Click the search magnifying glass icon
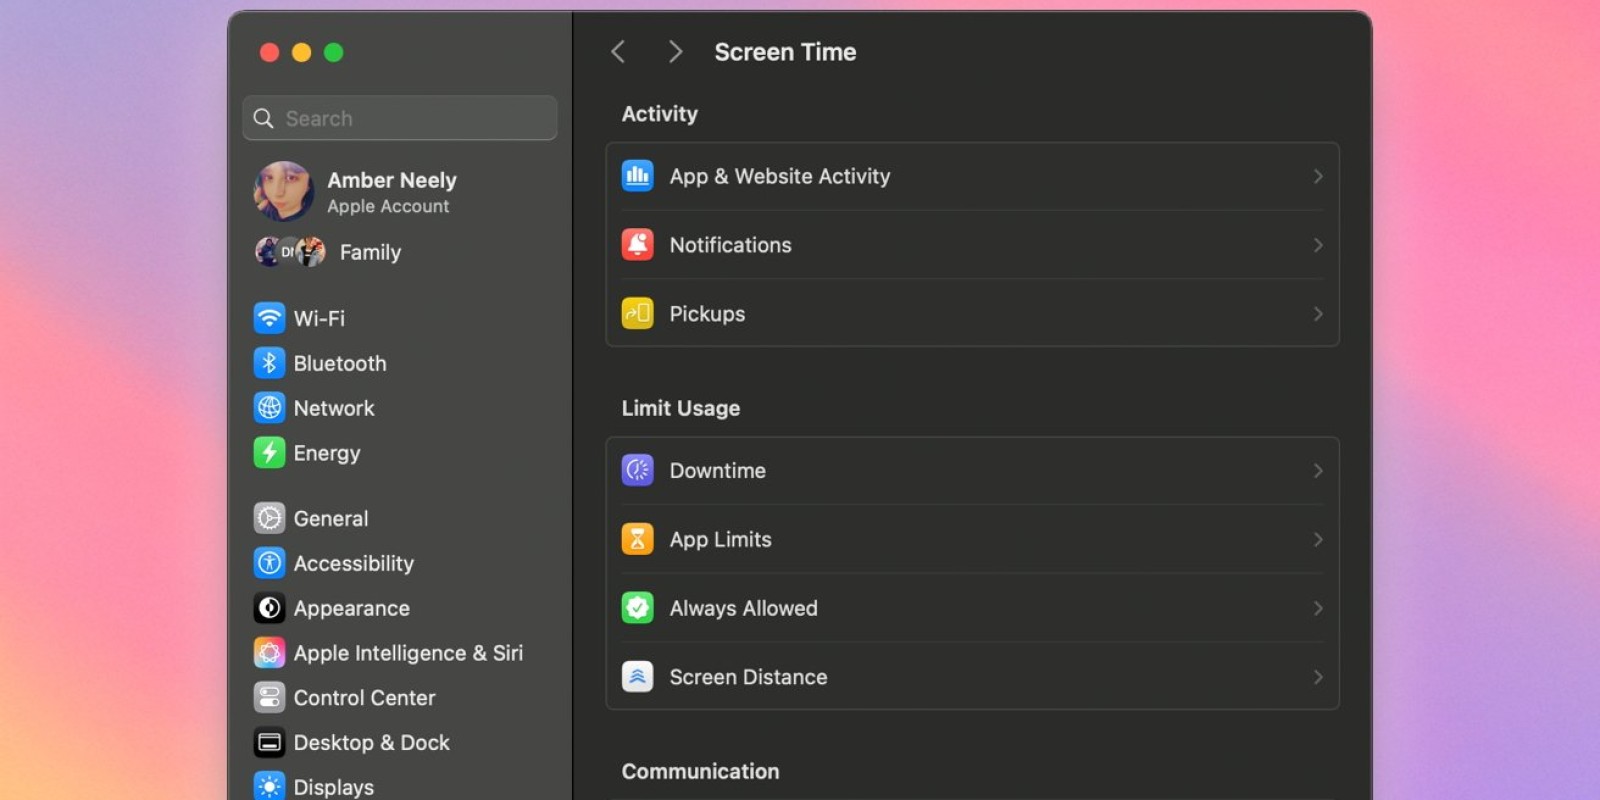Screen dimensions: 1600x800 click(263, 118)
